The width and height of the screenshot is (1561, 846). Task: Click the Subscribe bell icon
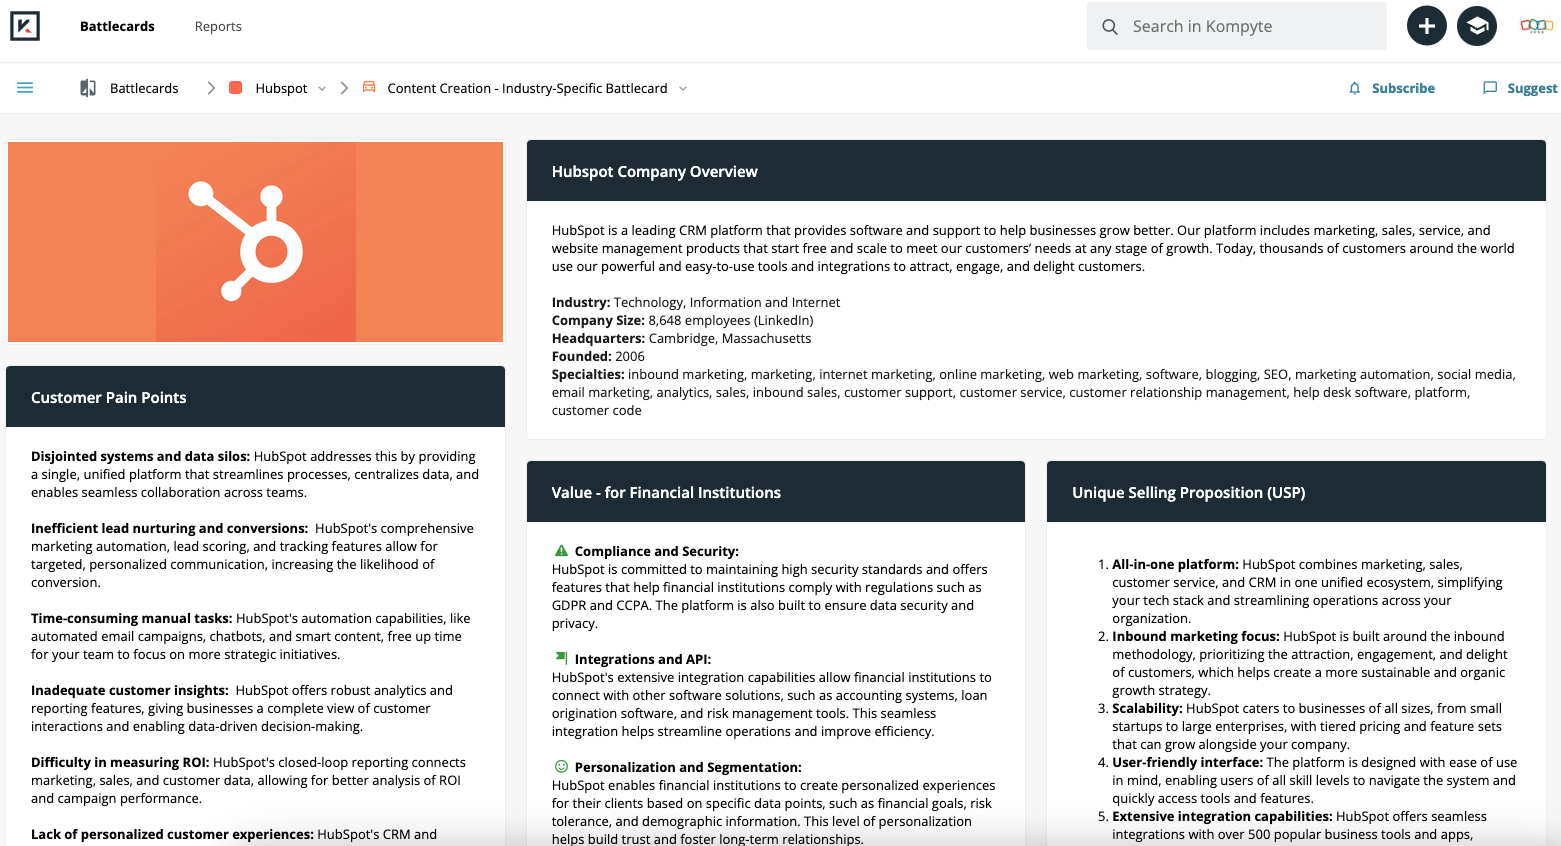tap(1355, 88)
